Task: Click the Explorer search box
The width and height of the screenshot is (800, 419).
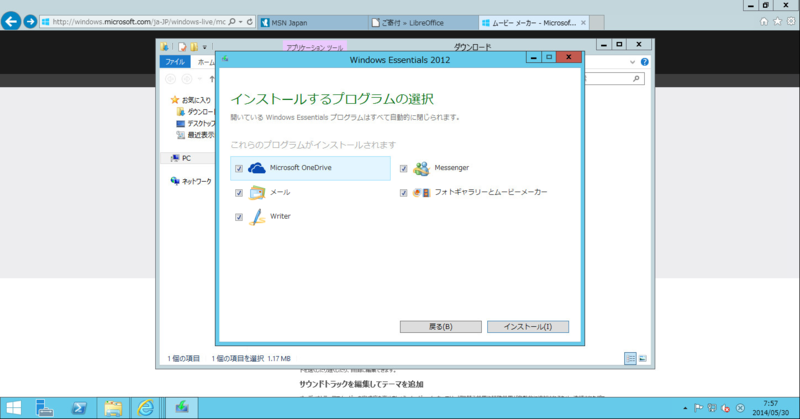Action: pos(613,79)
